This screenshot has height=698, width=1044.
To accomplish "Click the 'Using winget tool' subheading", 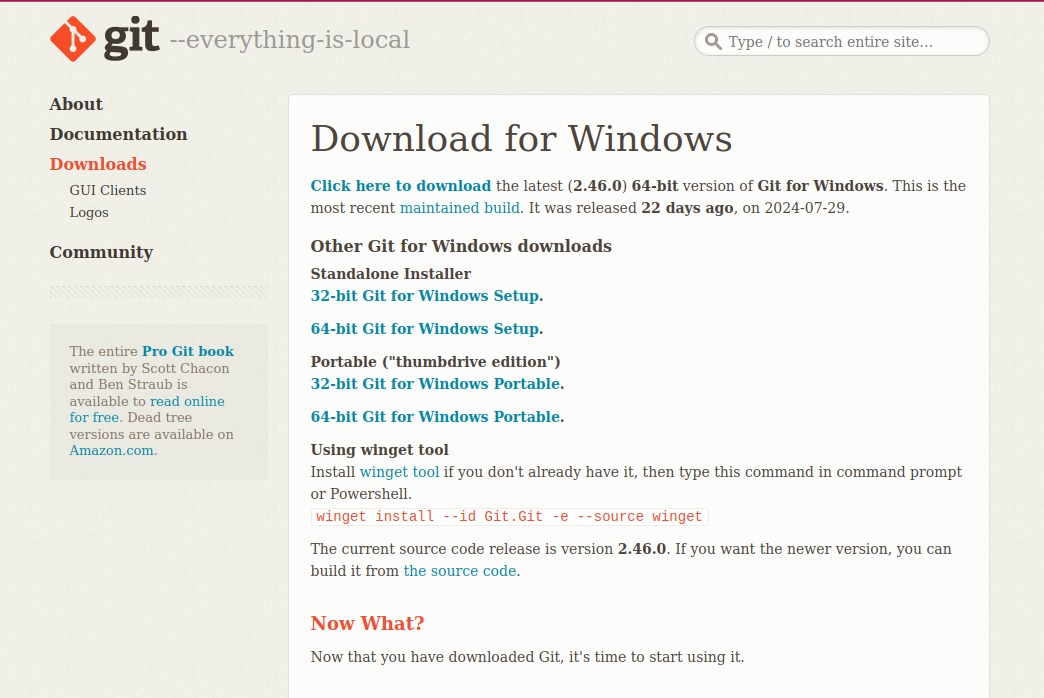I will (380, 450).
